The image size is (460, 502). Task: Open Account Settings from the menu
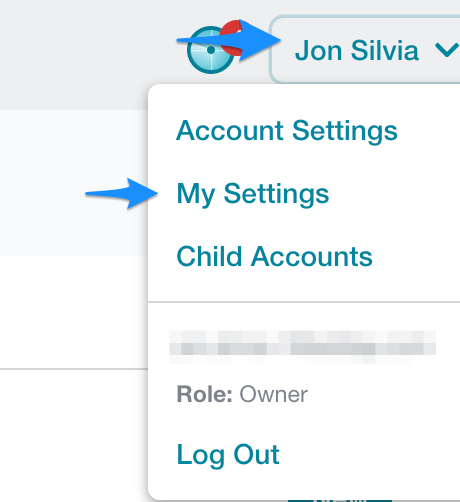tap(287, 131)
